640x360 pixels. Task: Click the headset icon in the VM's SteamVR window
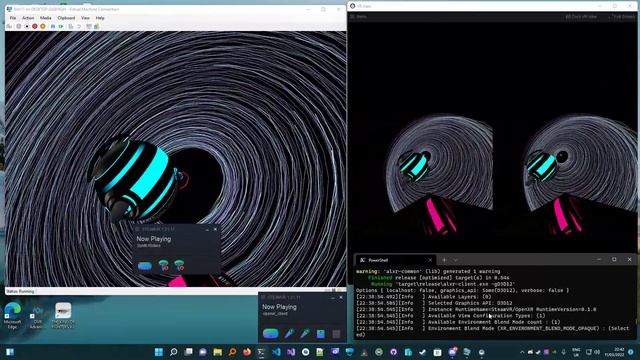click(145, 266)
